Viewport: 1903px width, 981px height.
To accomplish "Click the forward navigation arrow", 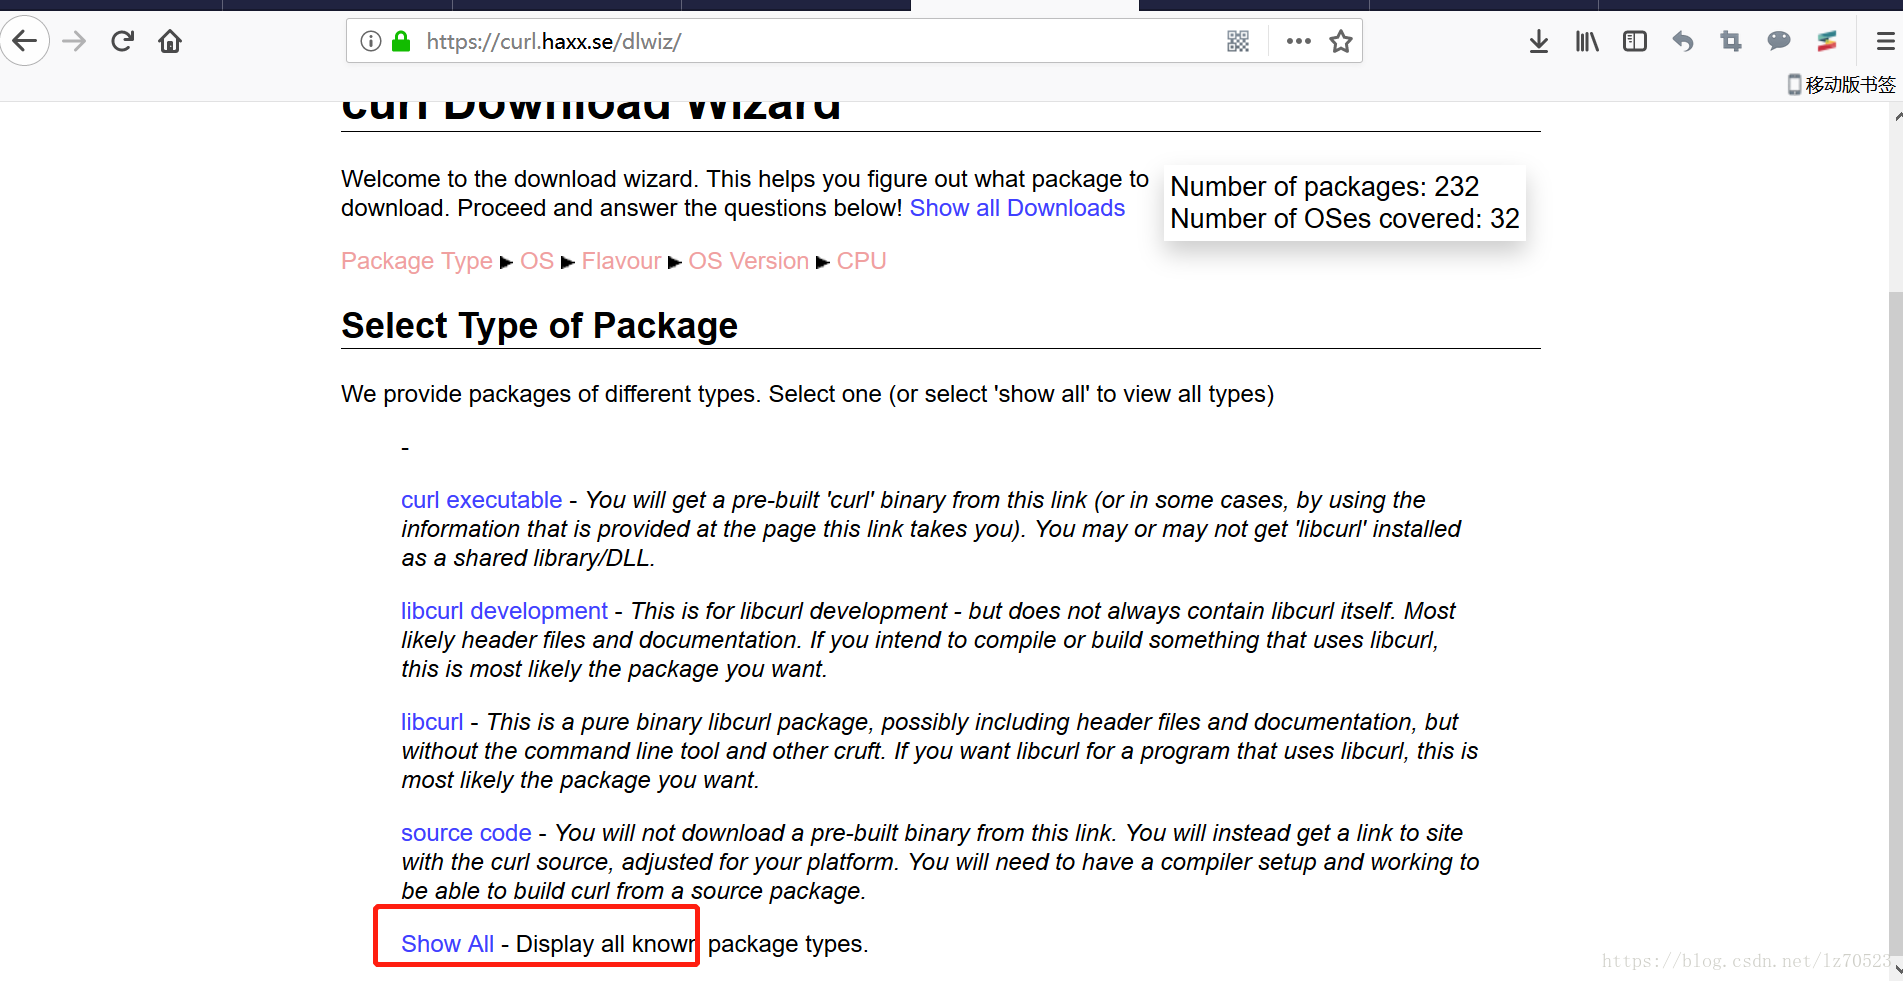I will [74, 41].
